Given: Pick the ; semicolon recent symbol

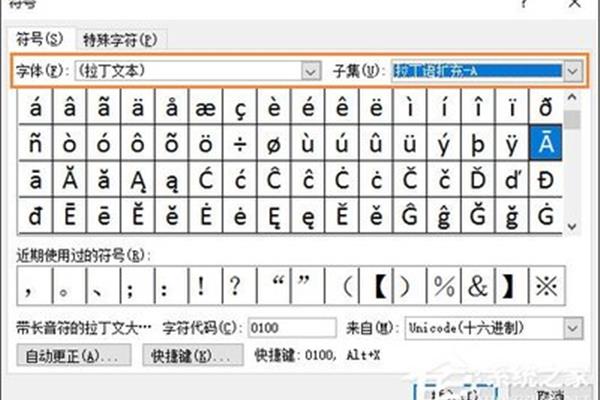Looking at the screenshot, I should (138, 286).
